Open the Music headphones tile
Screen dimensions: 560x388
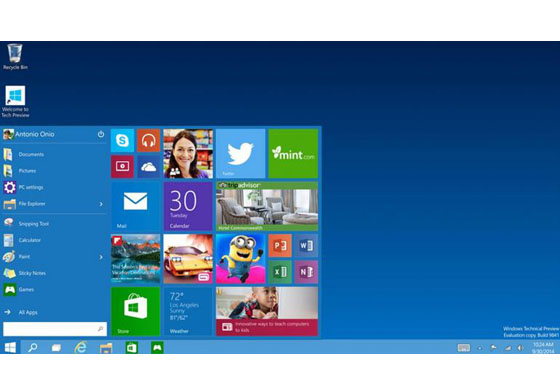point(149,140)
